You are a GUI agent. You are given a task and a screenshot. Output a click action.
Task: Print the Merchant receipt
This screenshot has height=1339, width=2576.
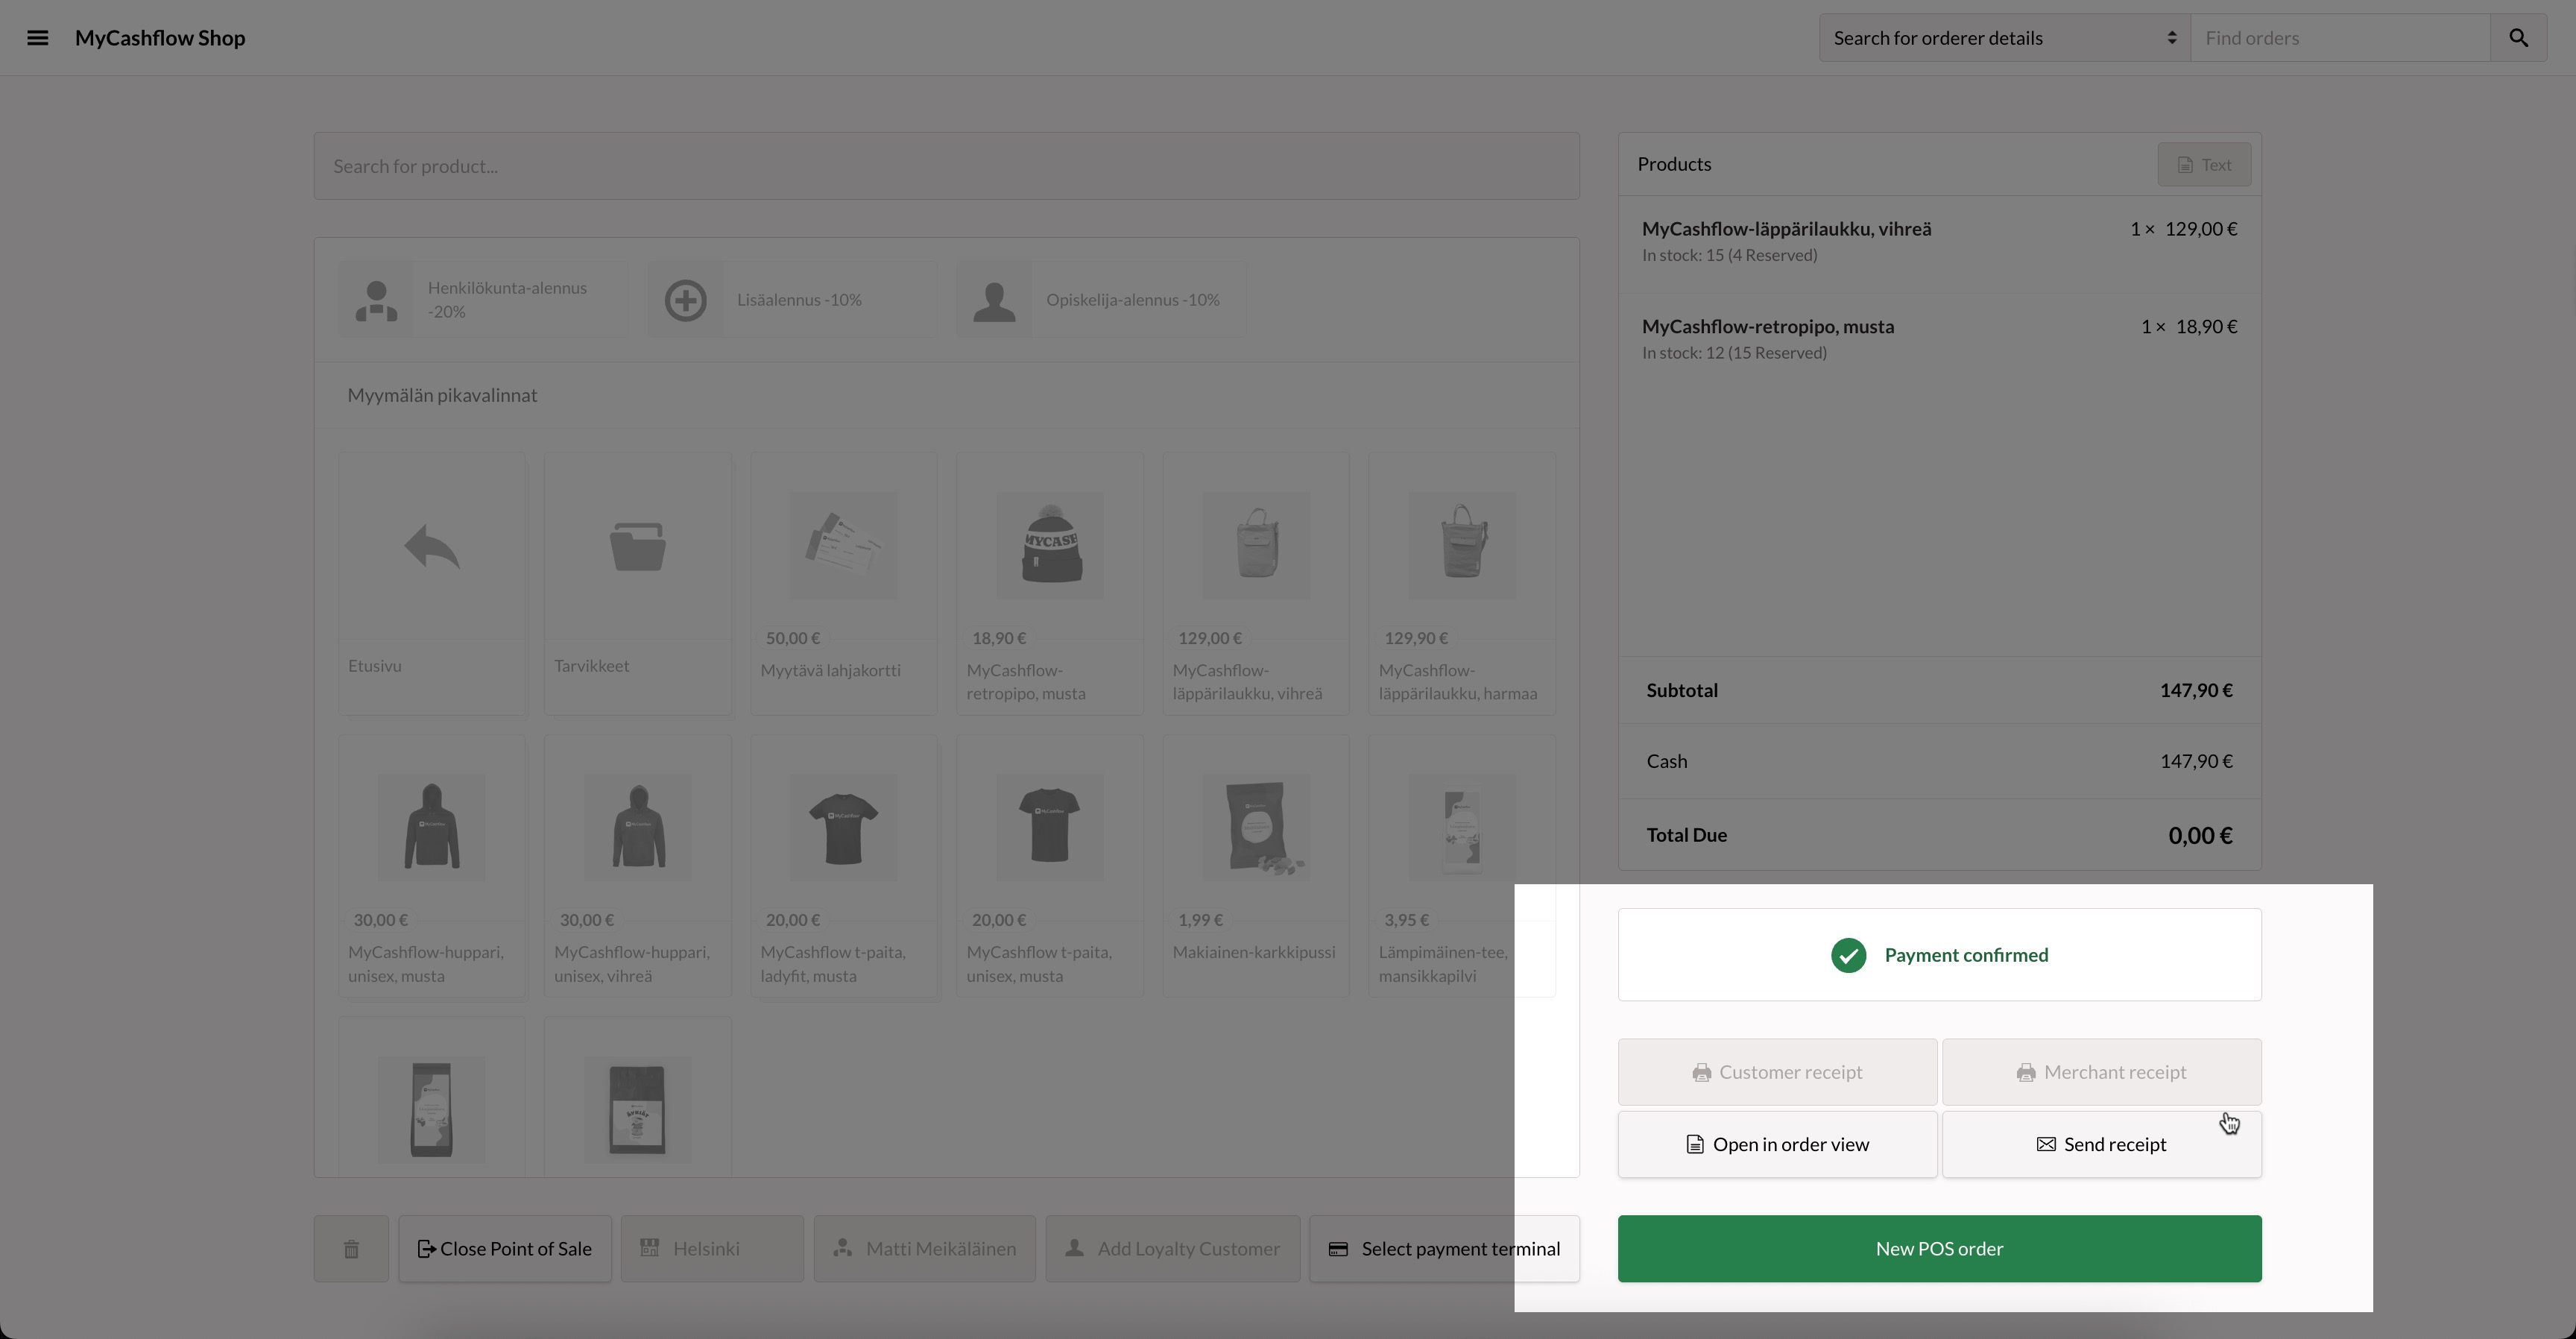(x=2101, y=1072)
